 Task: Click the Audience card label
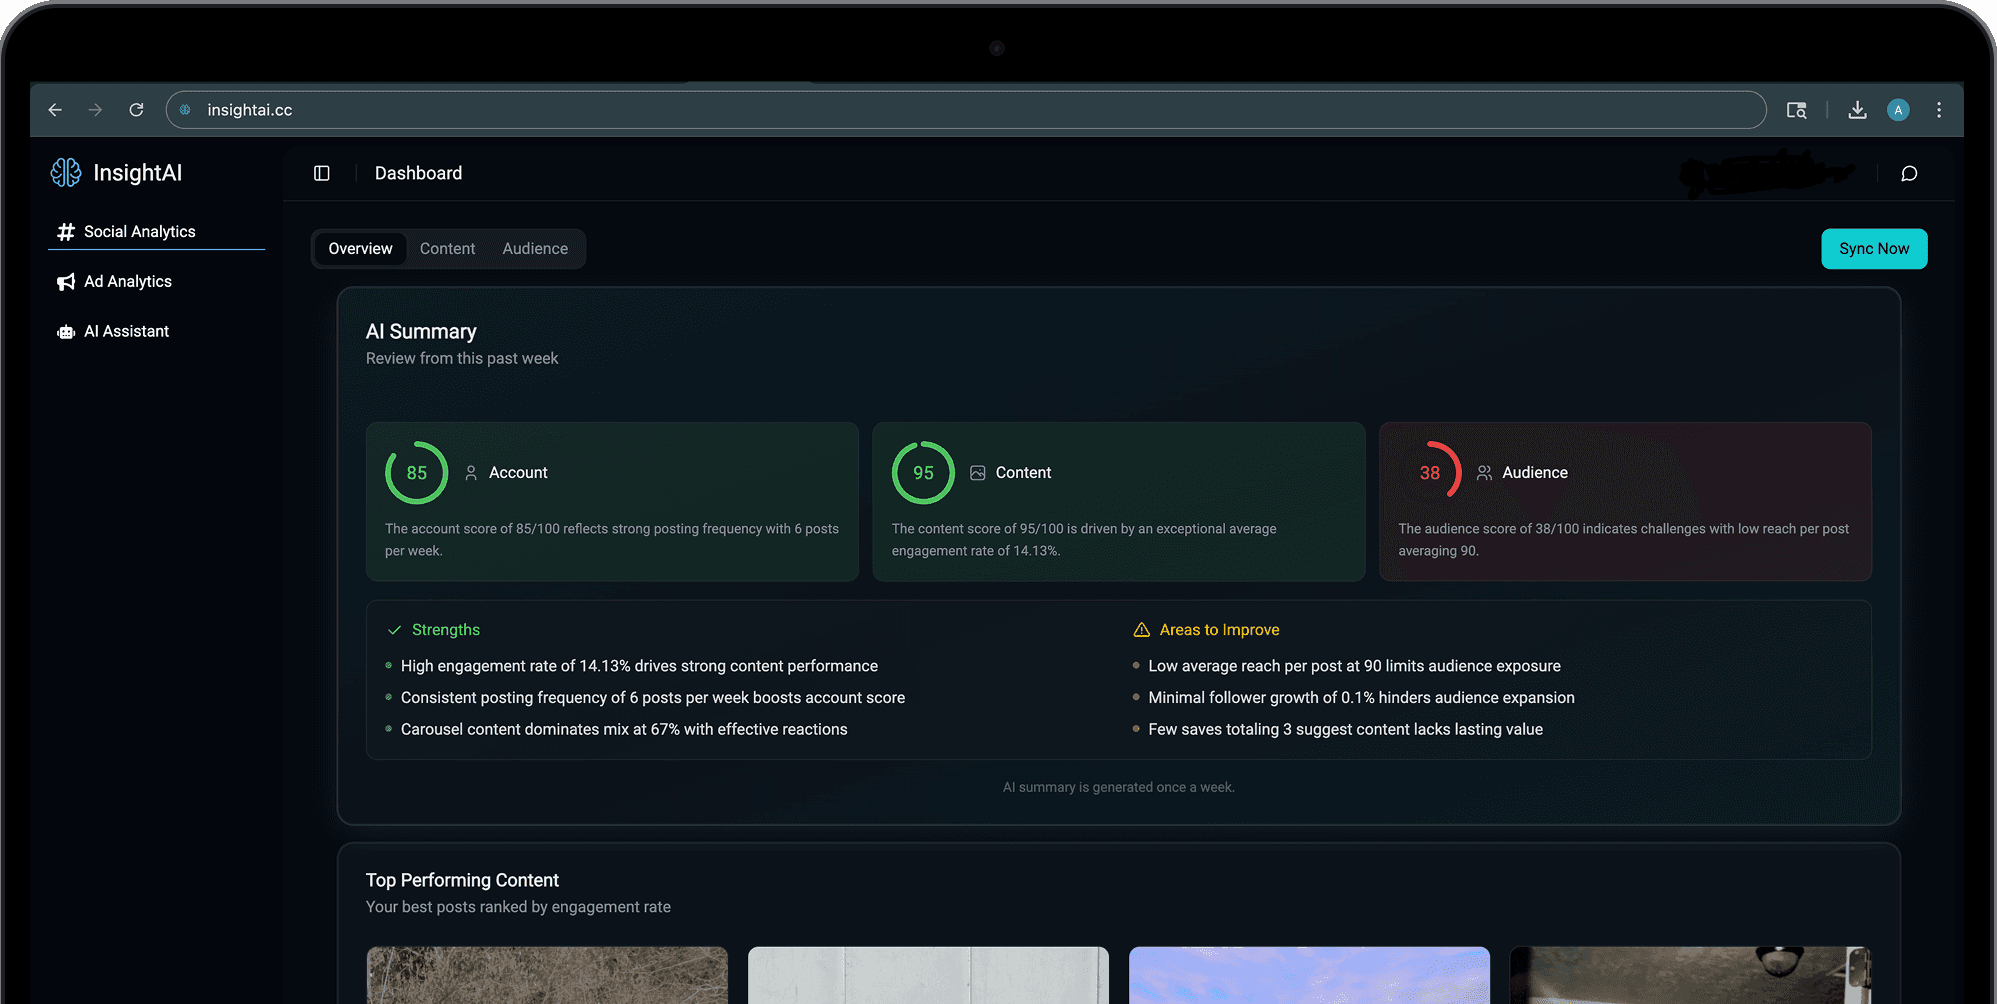(x=1535, y=473)
